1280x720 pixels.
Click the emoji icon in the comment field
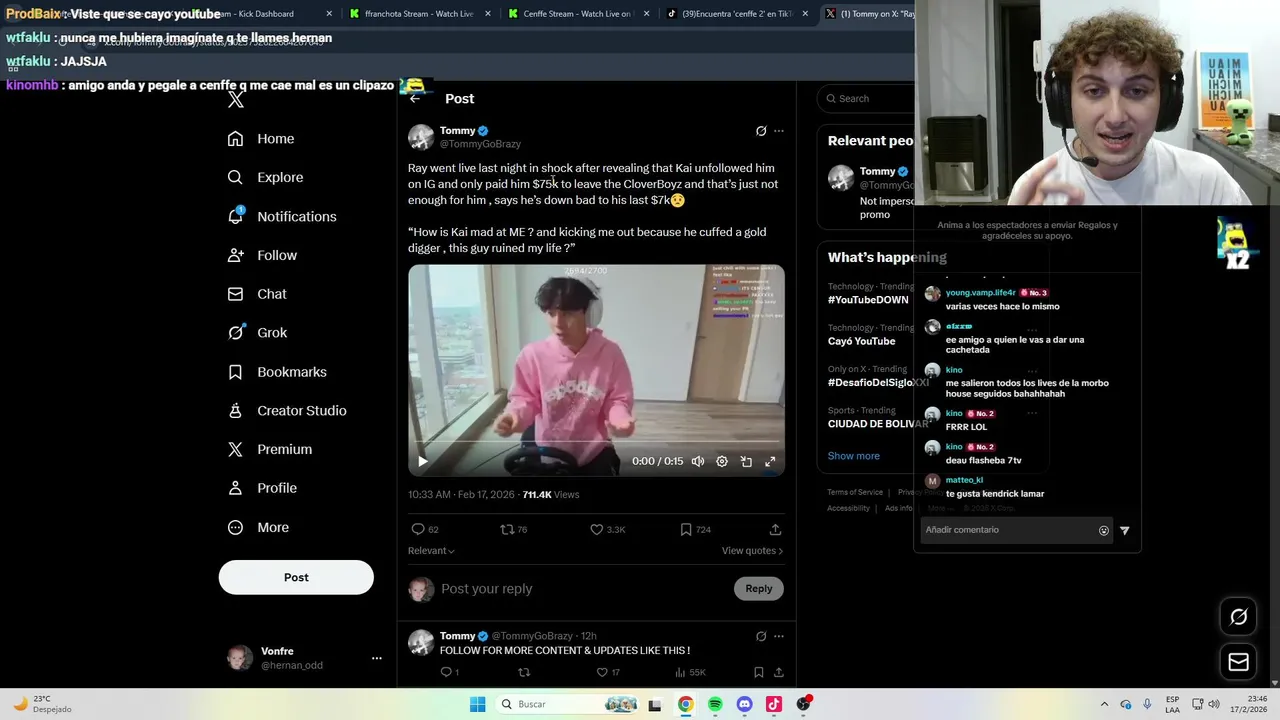pyautogui.click(x=1104, y=531)
